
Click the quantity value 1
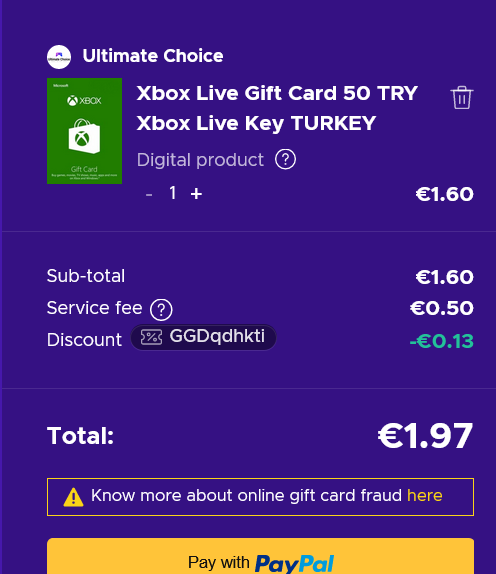[x=173, y=193]
